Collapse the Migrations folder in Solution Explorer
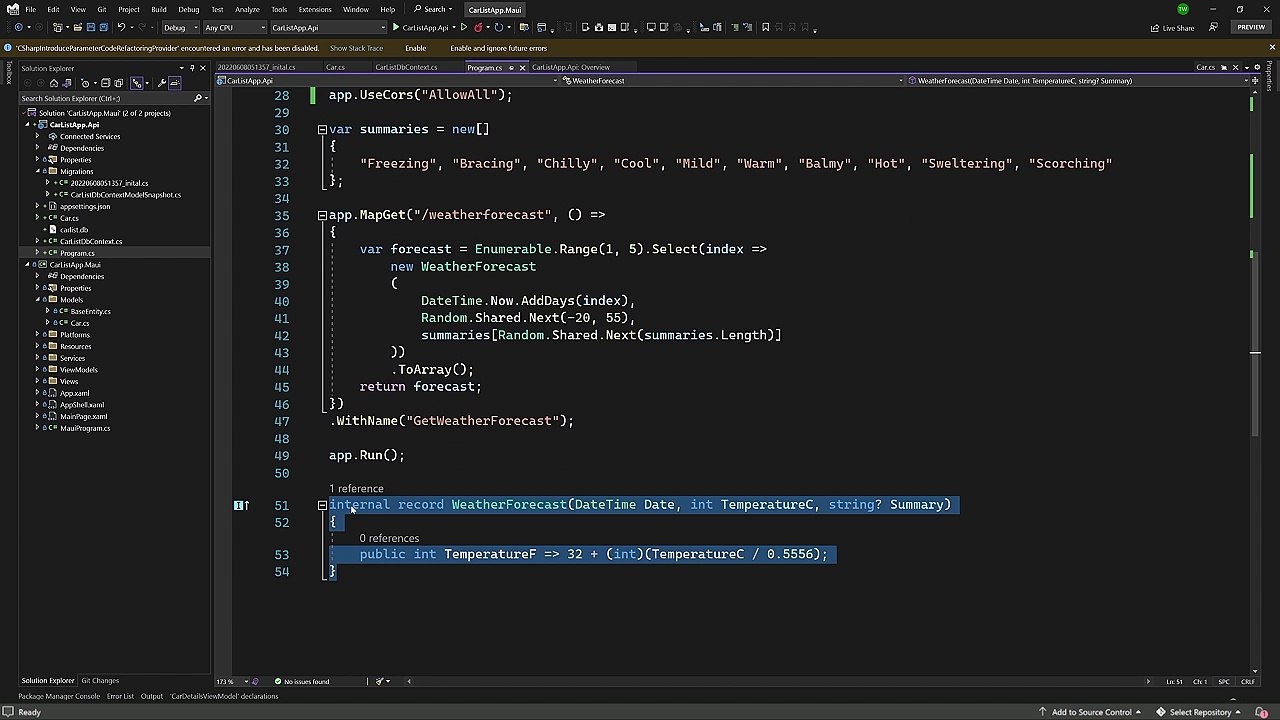 [38, 171]
